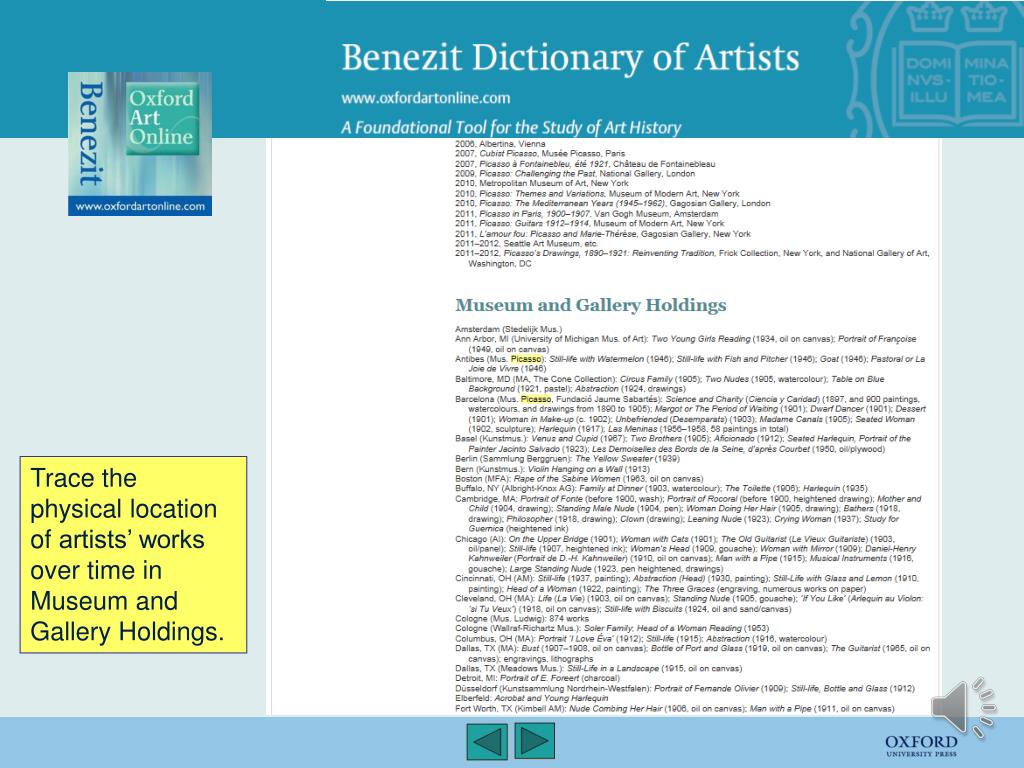Select the Cleveland, OH (MA) entry
Image resolution: width=1024 pixels, height=768 pixels.
689,603
